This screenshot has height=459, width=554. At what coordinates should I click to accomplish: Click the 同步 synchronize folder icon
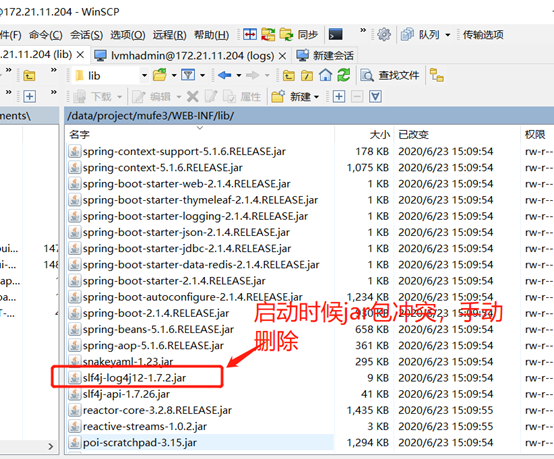(x=287, y=34)
